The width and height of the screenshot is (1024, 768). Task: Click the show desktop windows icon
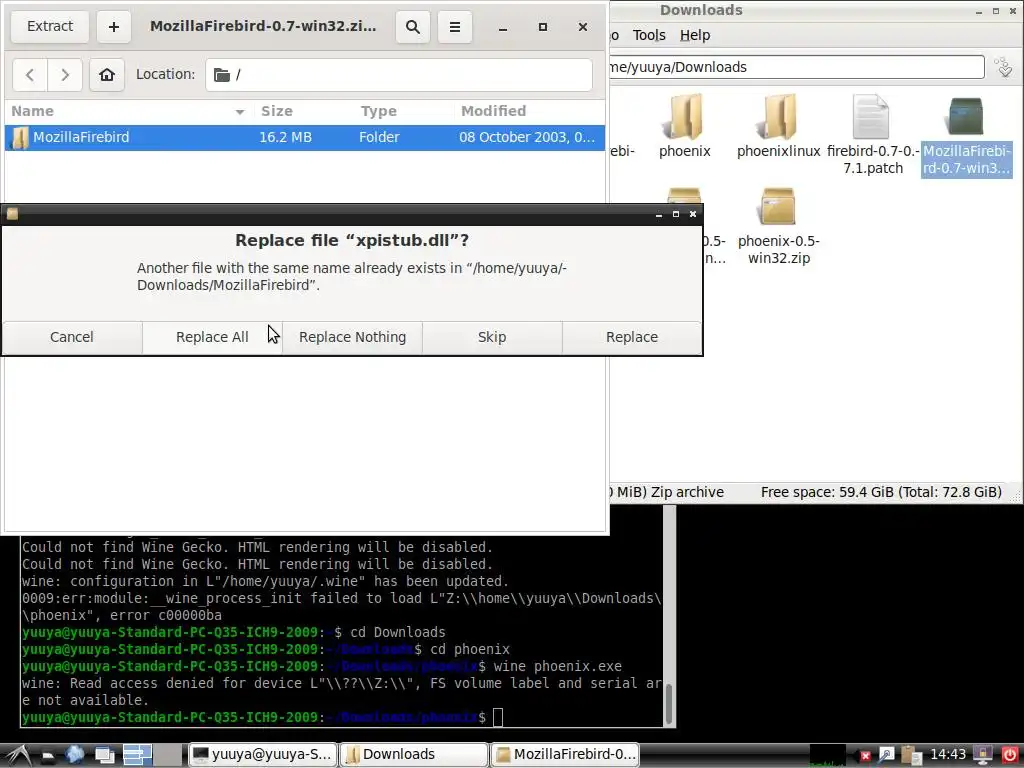click(104, 755)
